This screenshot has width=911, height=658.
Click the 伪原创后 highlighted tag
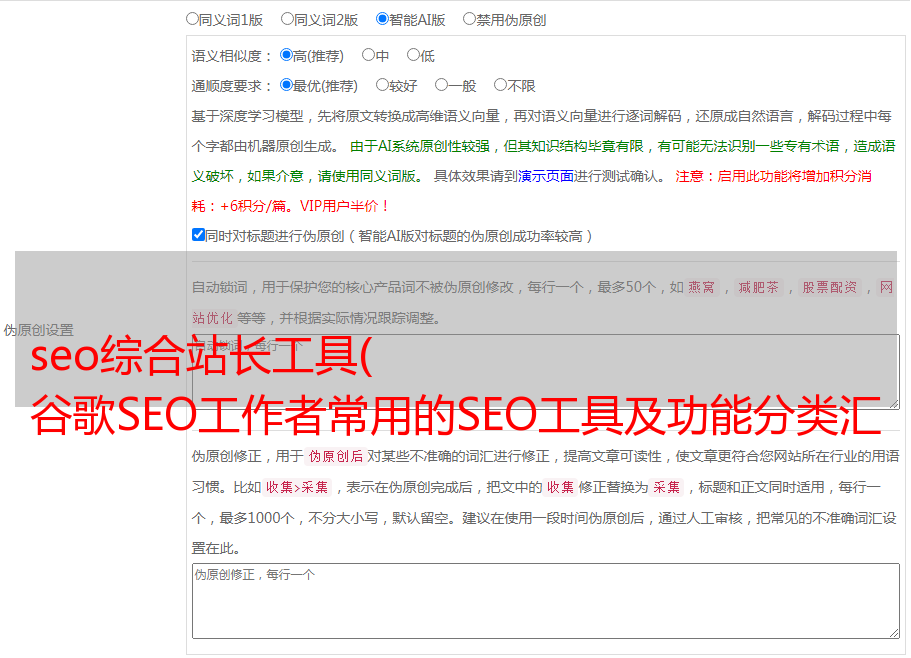(336, 456)
